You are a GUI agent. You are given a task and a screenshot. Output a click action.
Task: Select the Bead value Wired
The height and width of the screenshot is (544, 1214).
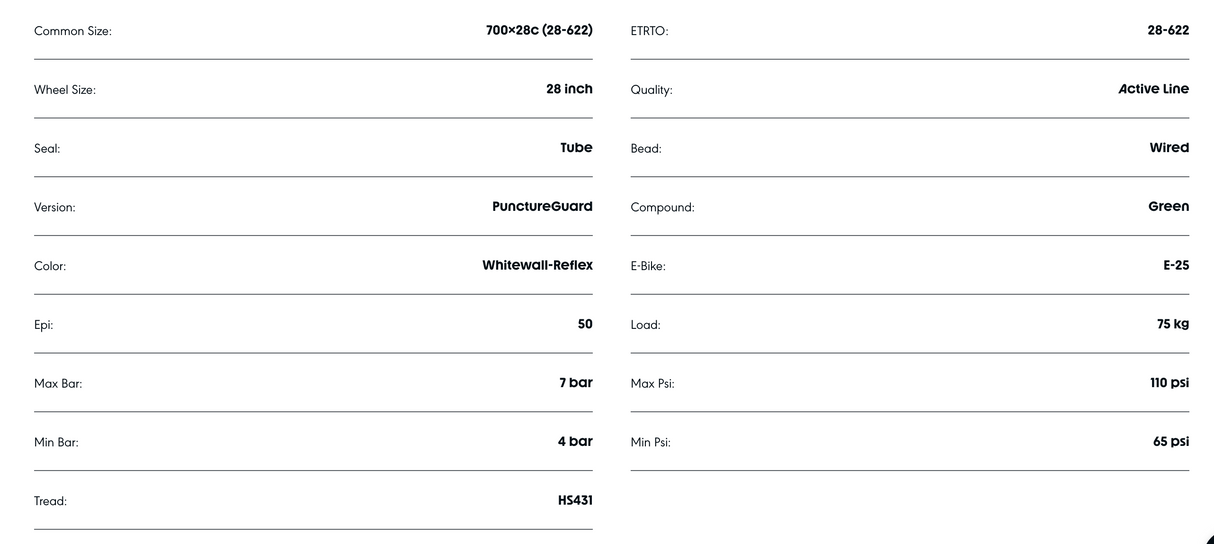1169,148
